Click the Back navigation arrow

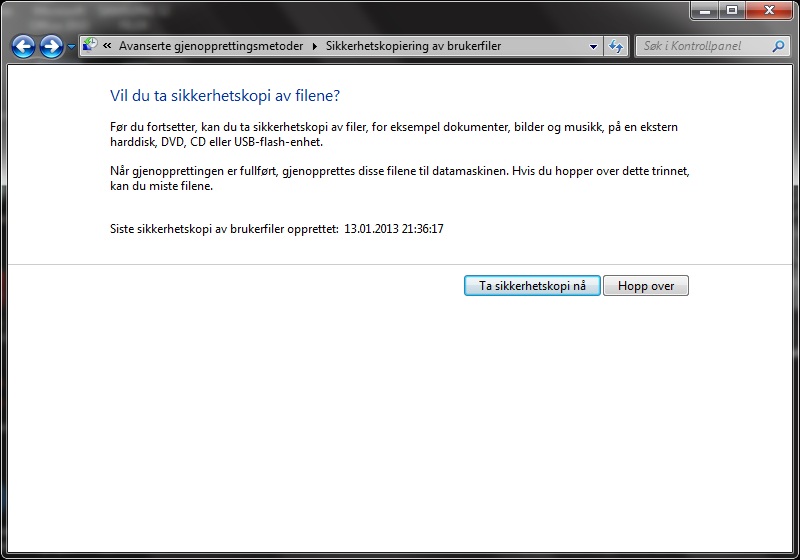[23, 46]
